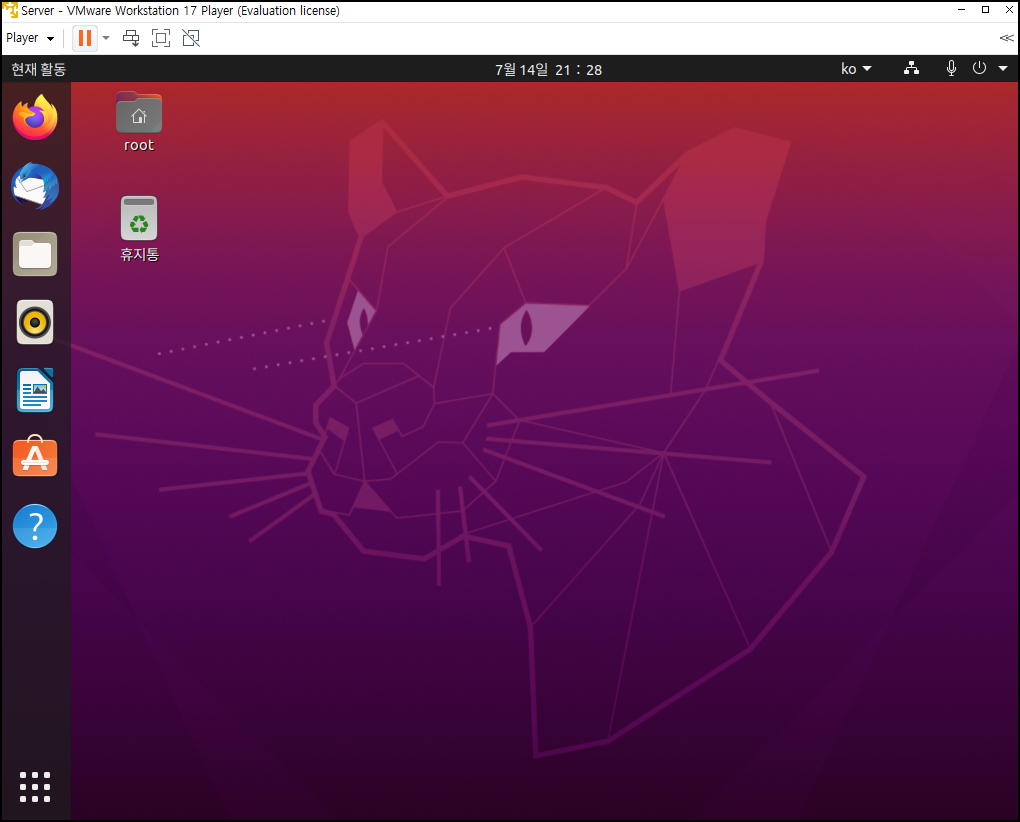1020x822 pixels.
Task: Open the 현재 활동 activities overview
Action: (39, 69)
